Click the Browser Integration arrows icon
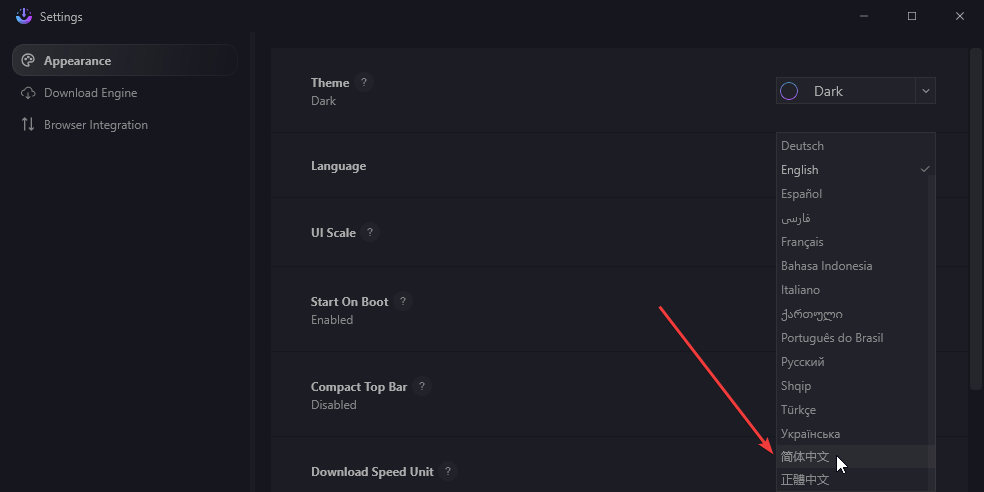Screen dimensions: 984x492 pos(28,125)
